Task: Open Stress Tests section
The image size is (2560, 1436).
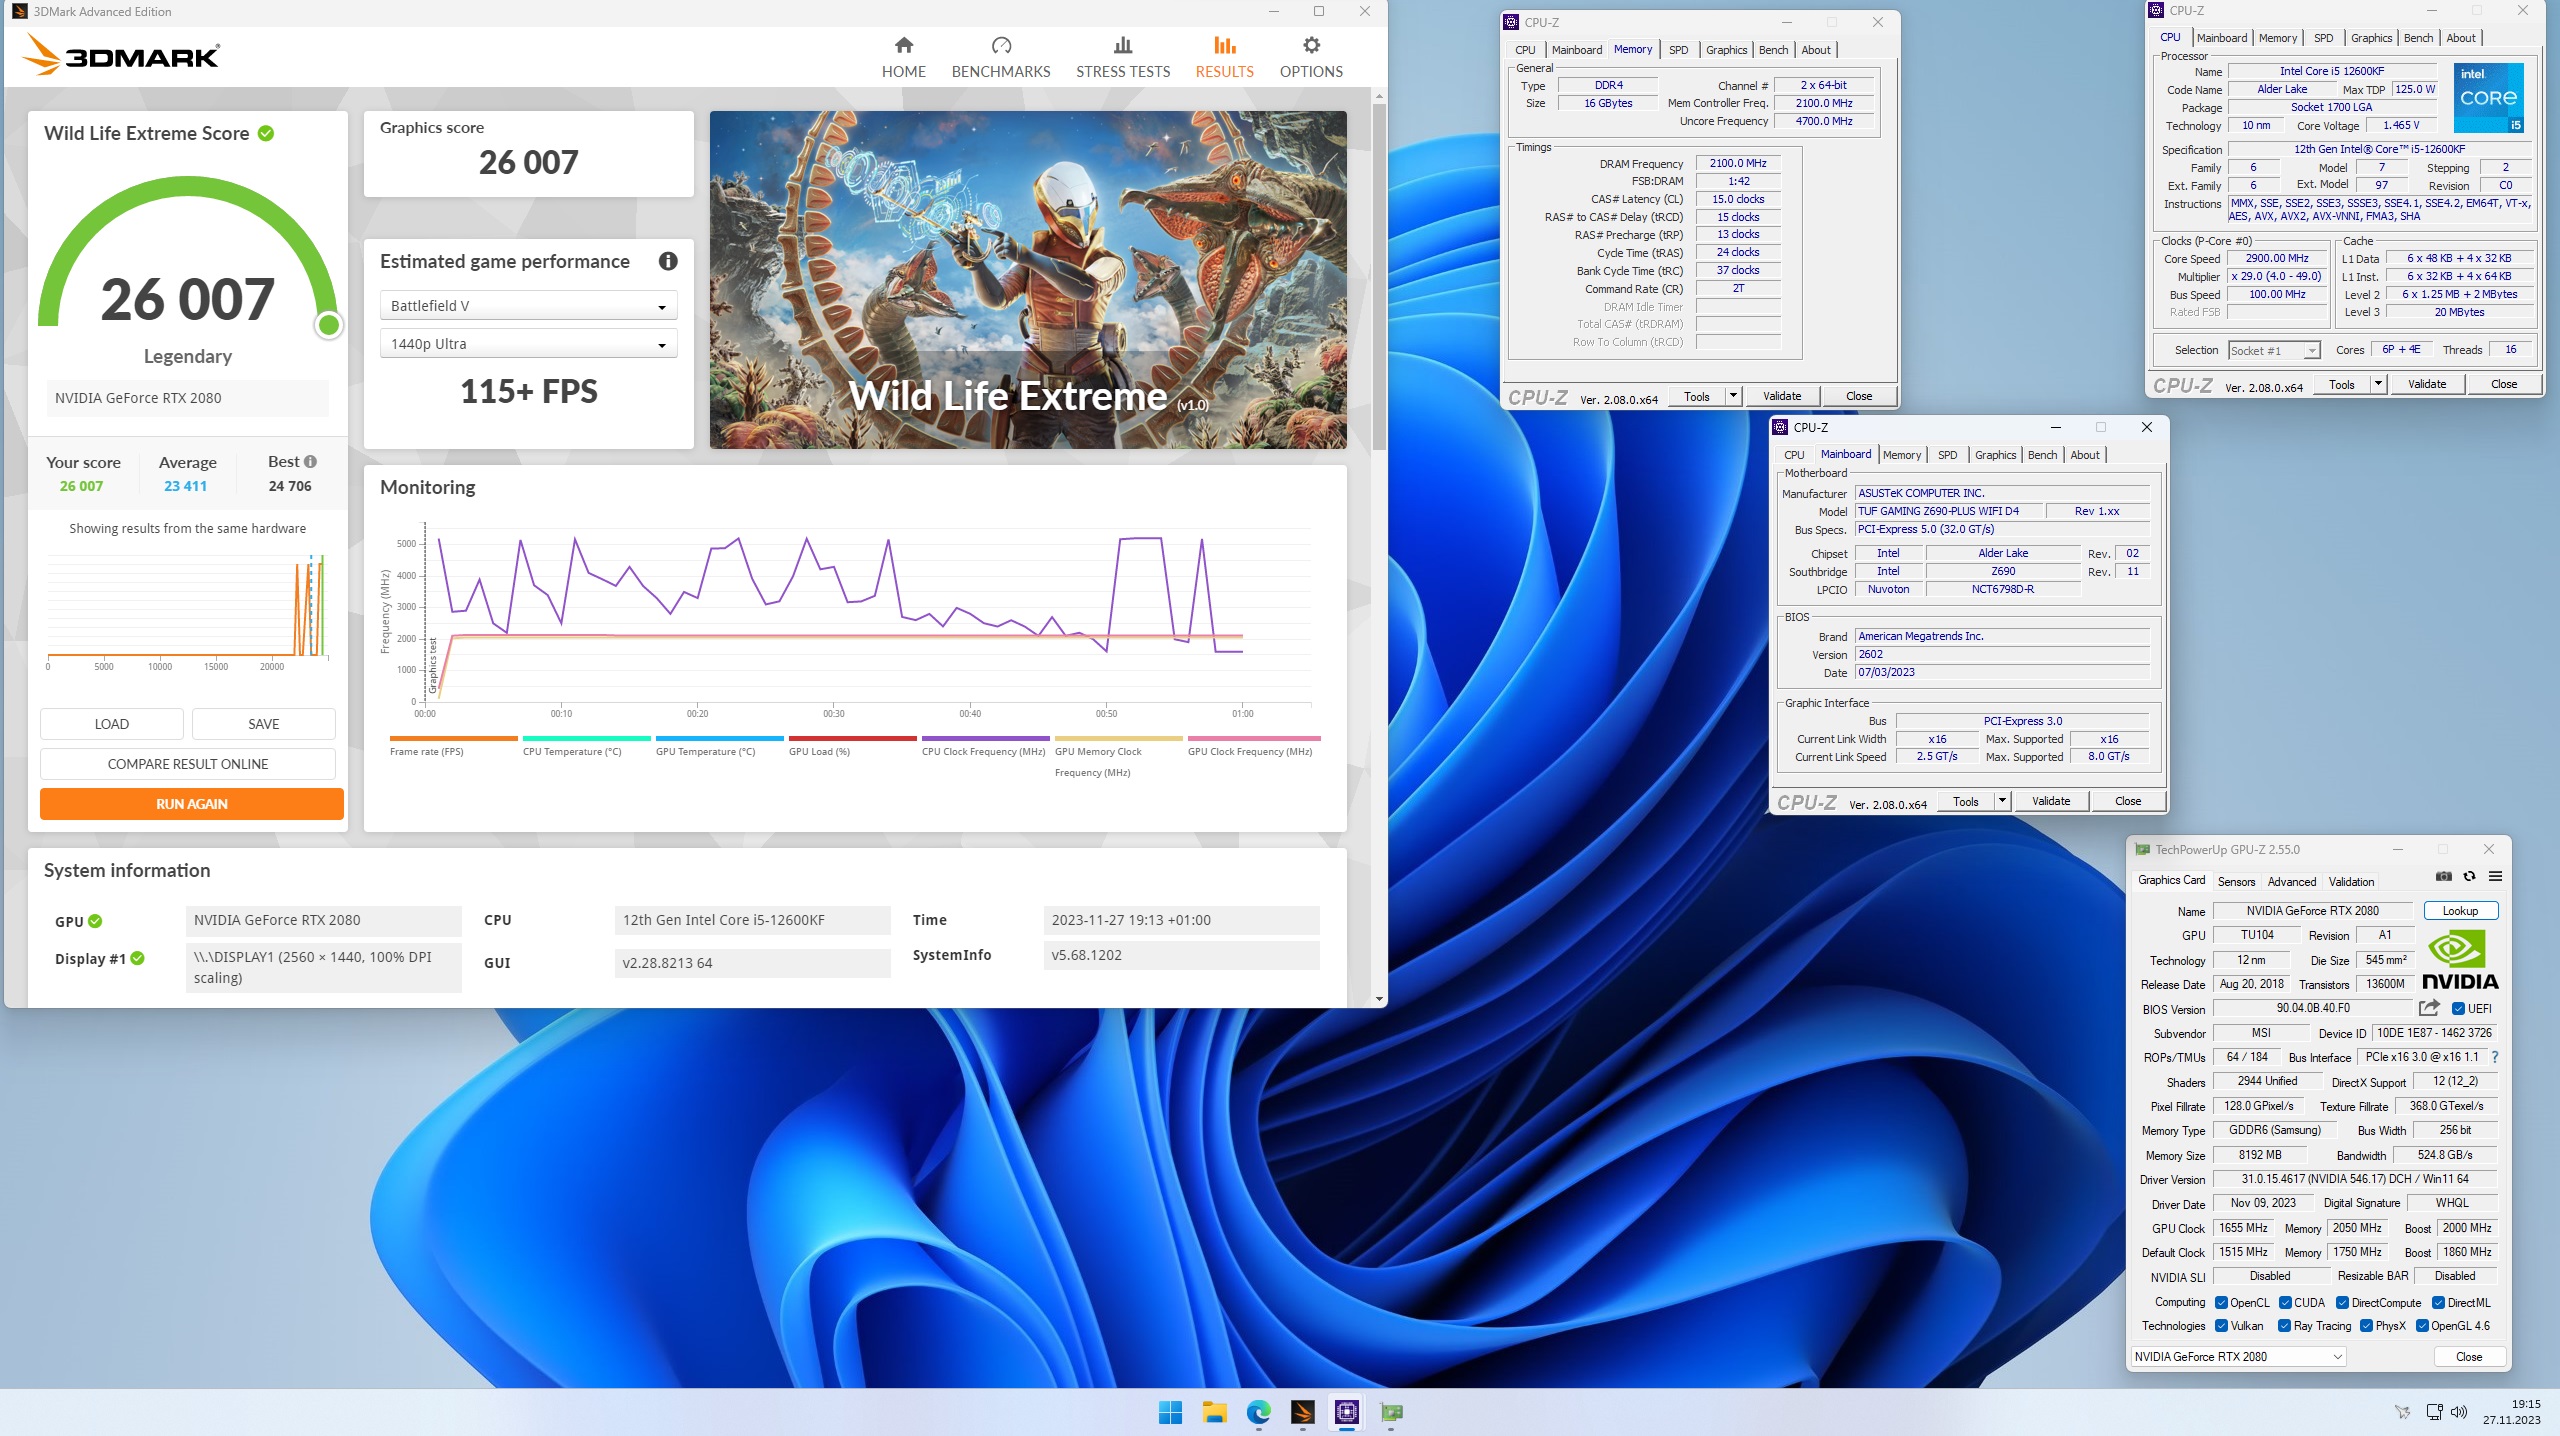Action: tap(1123, 57)
